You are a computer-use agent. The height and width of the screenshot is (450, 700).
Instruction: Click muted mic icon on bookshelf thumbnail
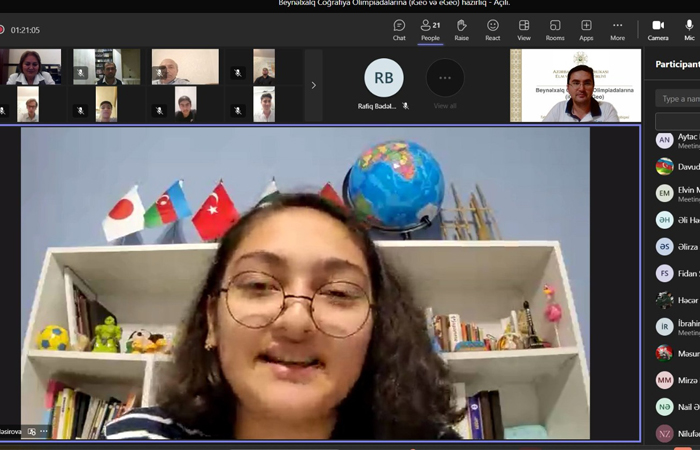[x=81, y=73]
